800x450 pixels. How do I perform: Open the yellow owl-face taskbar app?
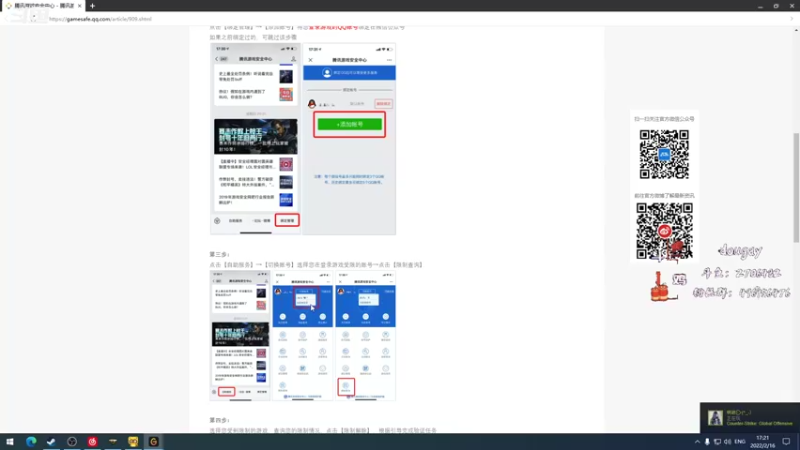(x=133, y=442)
